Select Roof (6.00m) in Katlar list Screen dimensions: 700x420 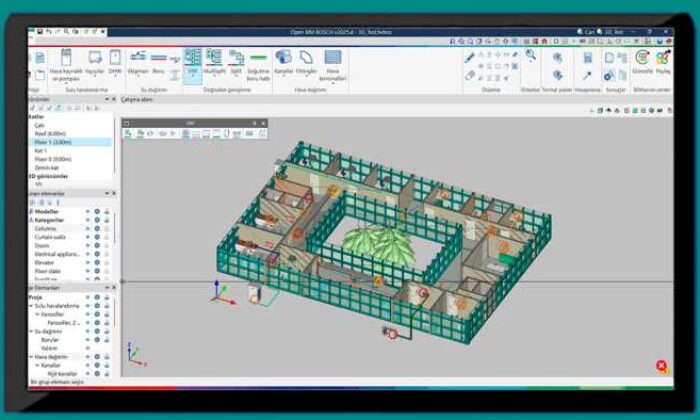[50, 133]
